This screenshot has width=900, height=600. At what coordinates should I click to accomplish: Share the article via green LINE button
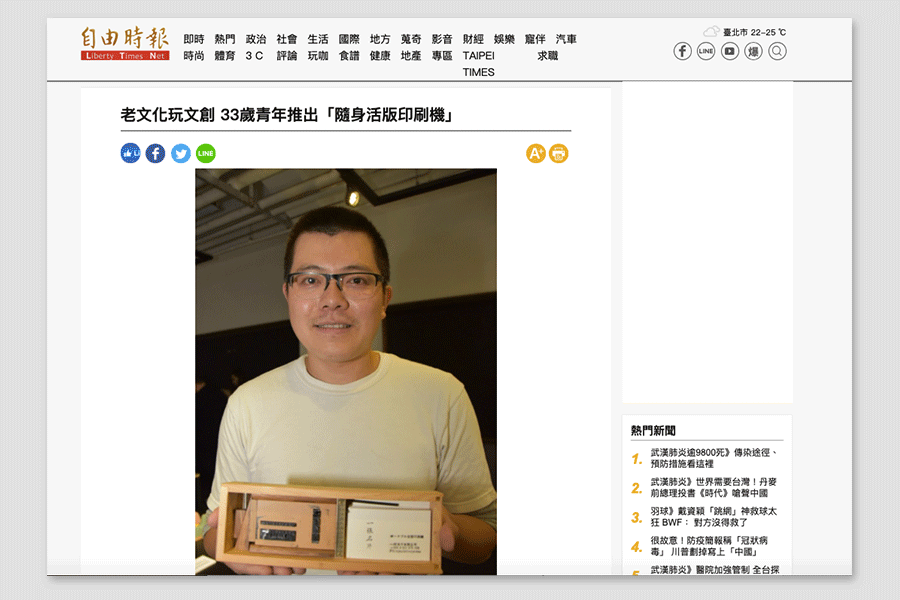coord(206,153)
